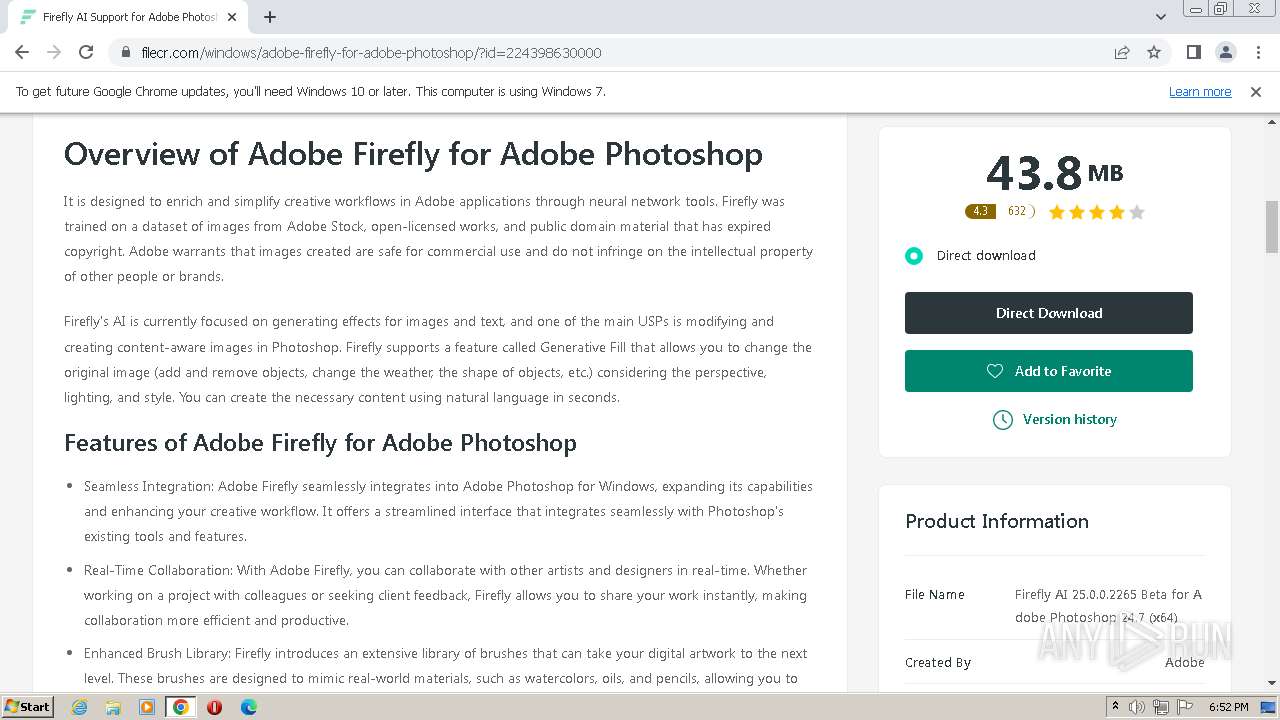Click the Features of Adobe Firefly heading

[x=320, y=443]
